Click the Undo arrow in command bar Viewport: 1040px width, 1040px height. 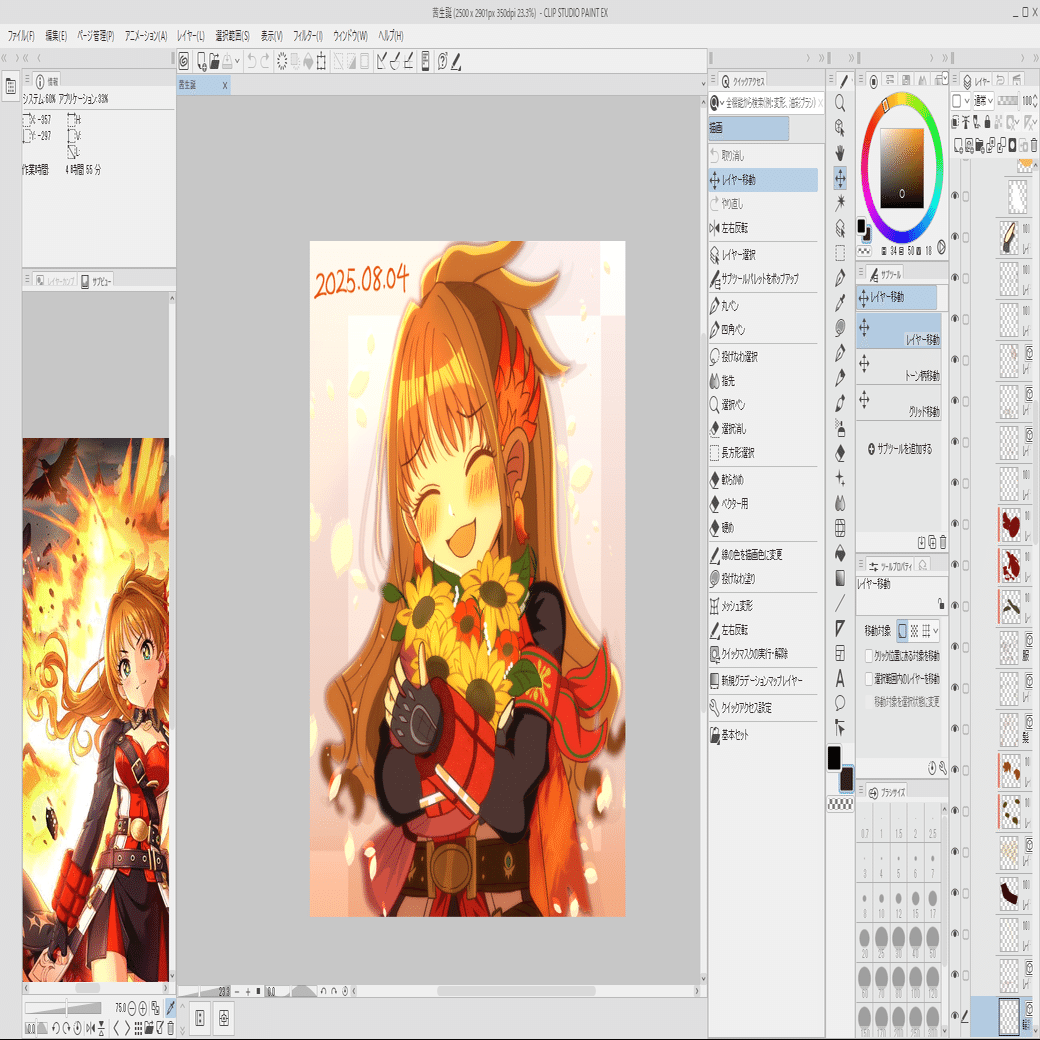[x=251, y=61]
